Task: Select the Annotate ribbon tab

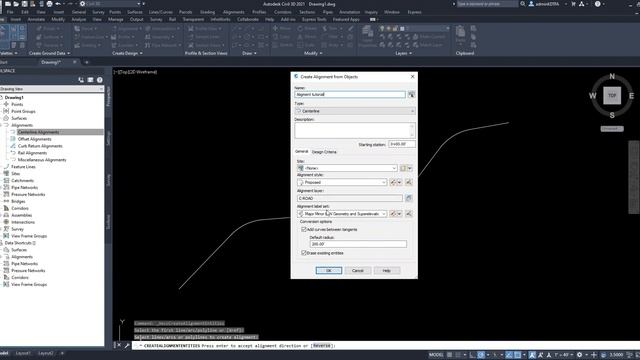Action: pyautogui.click(x=36, y=19)
